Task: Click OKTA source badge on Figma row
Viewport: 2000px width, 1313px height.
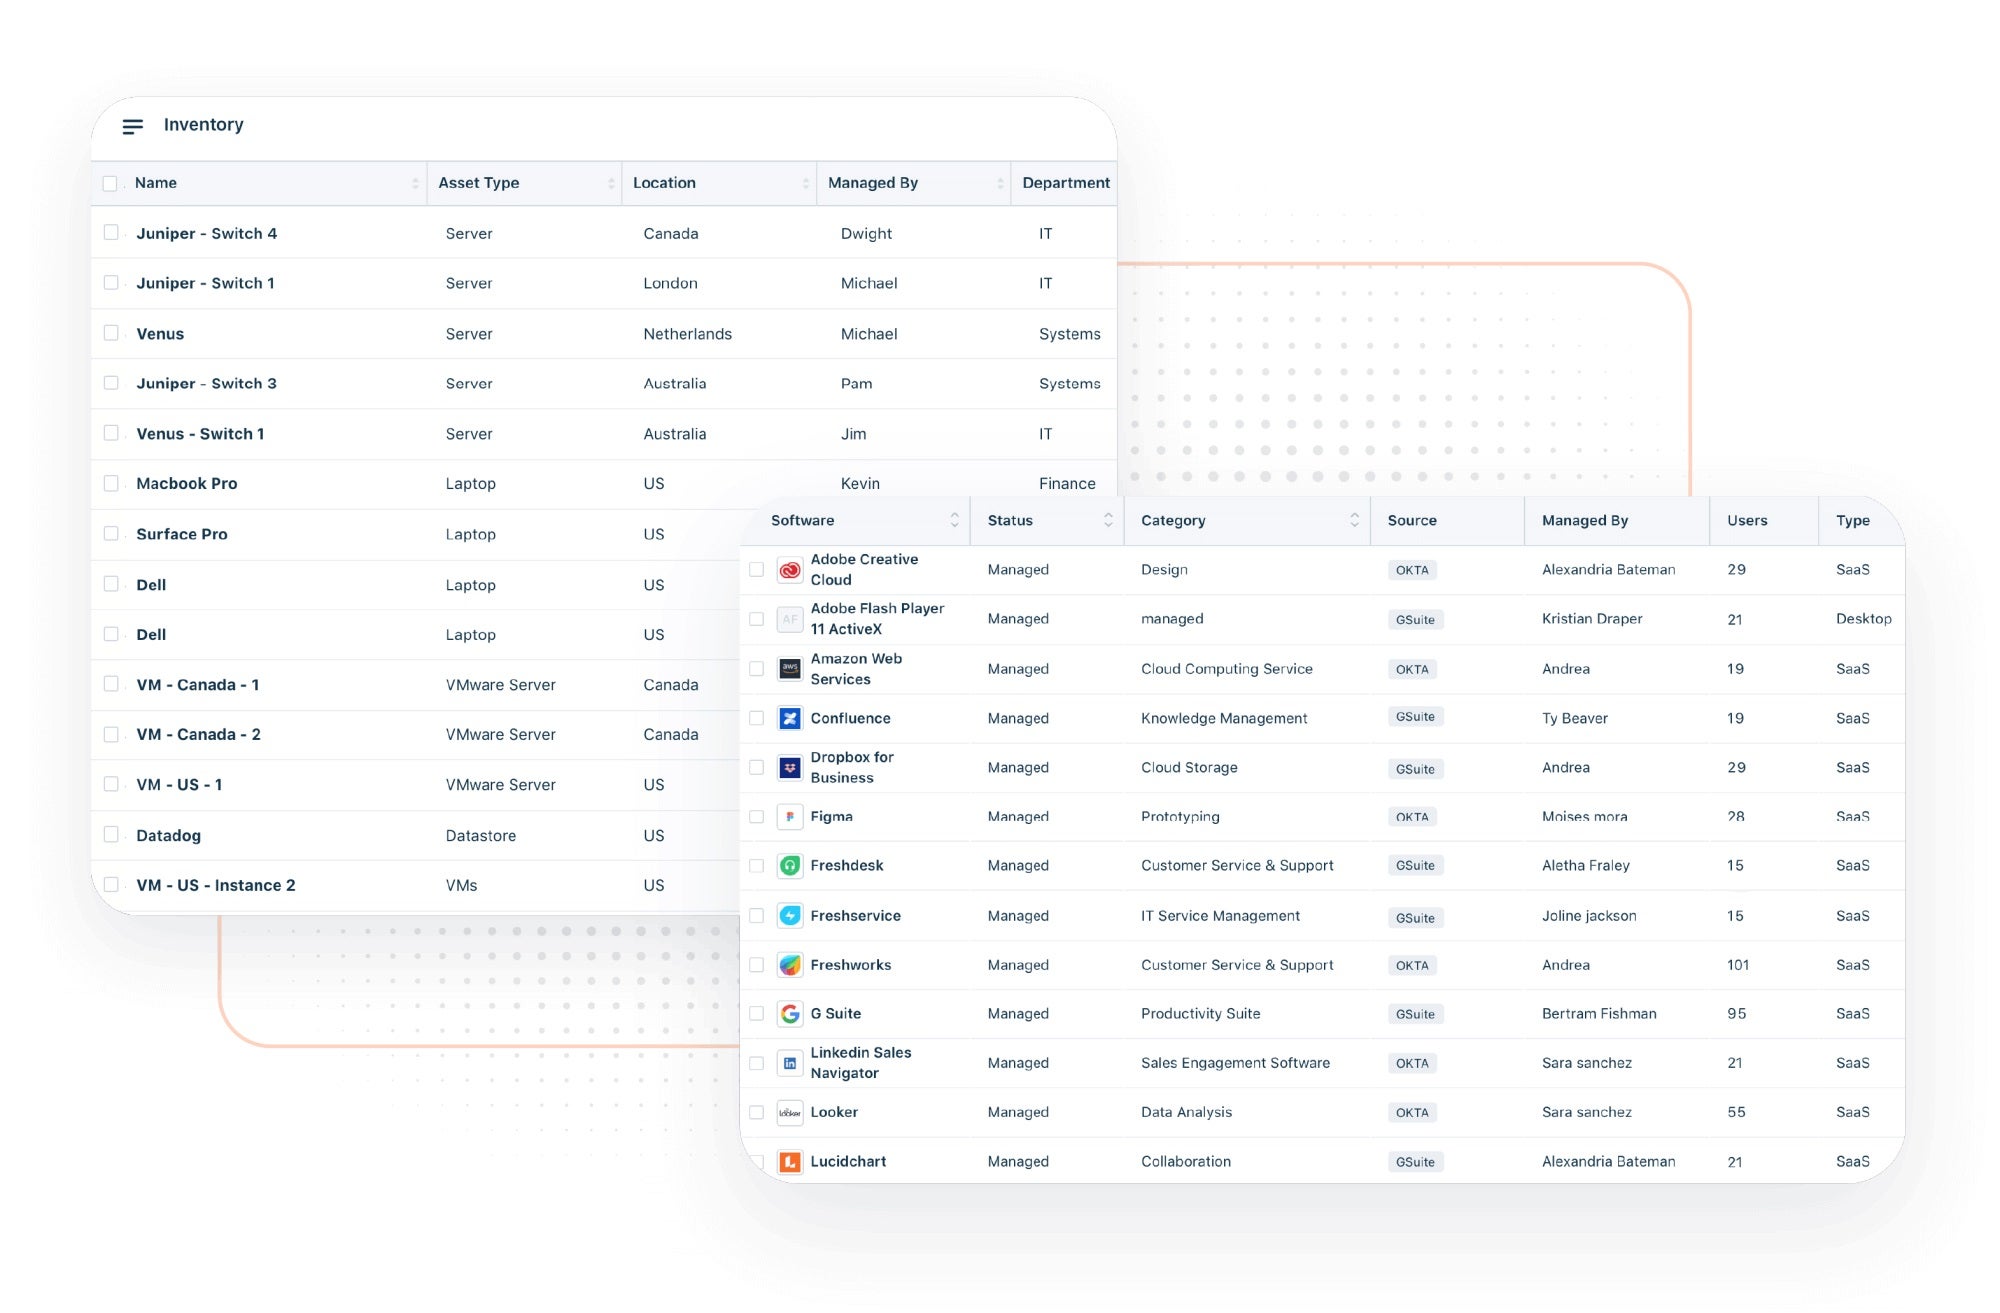Action: point(1410,816)
